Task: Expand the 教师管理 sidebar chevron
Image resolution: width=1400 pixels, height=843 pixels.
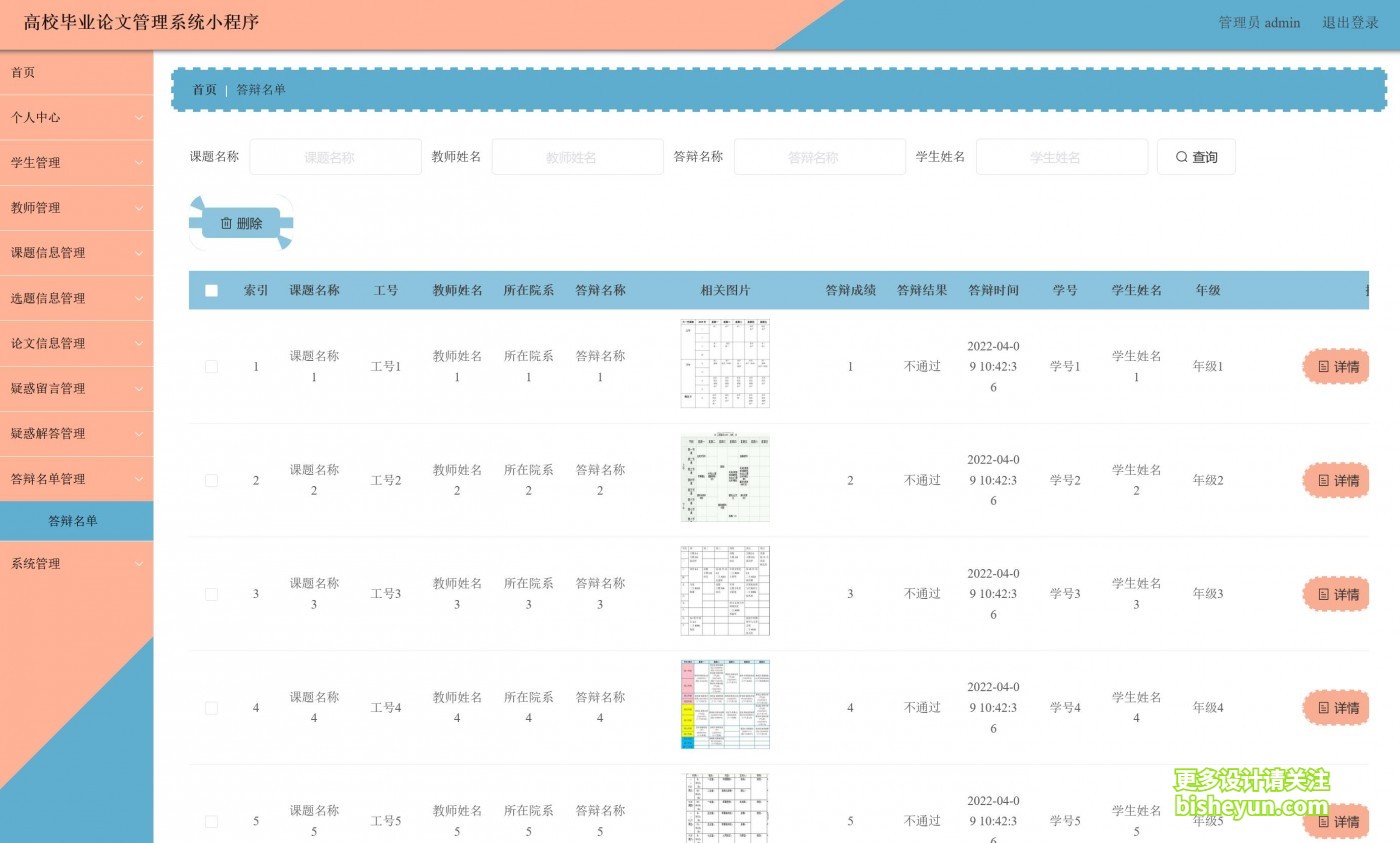Action: pos(139,208)
